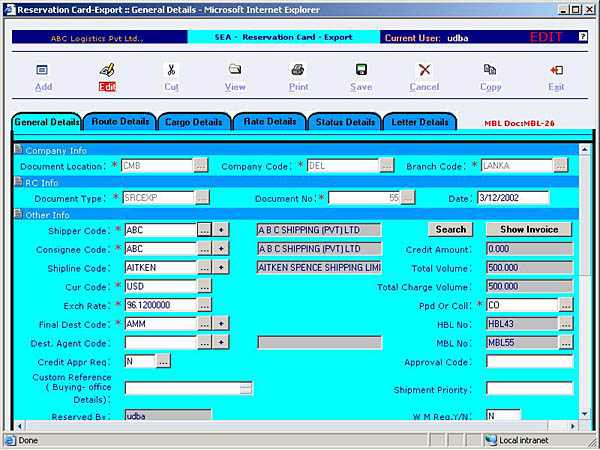Viewport: 600px width, 450px height.
Task: Open HBL No lookup button
Action: (x=566, y=324)
